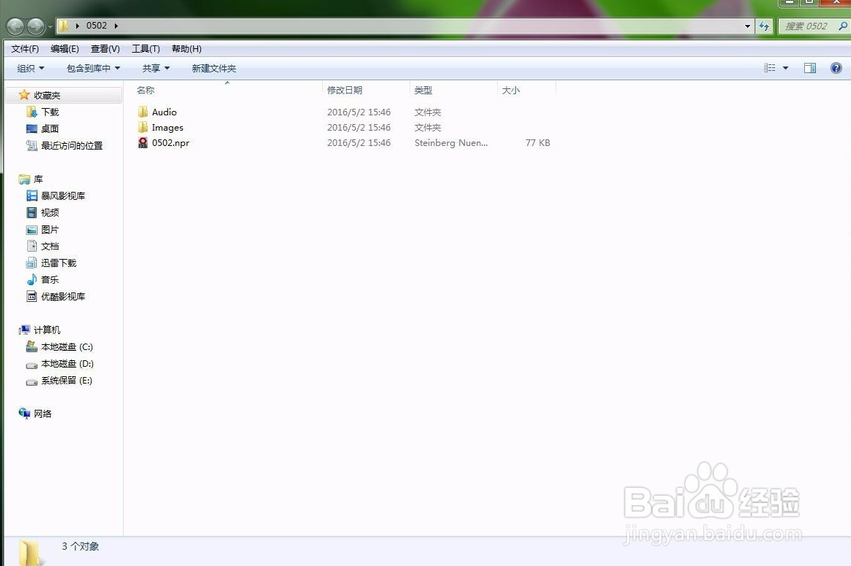Screen dimensions: 851x566
Task: Open the 帮助(H) menu
Action: click(x=187, y=49)
